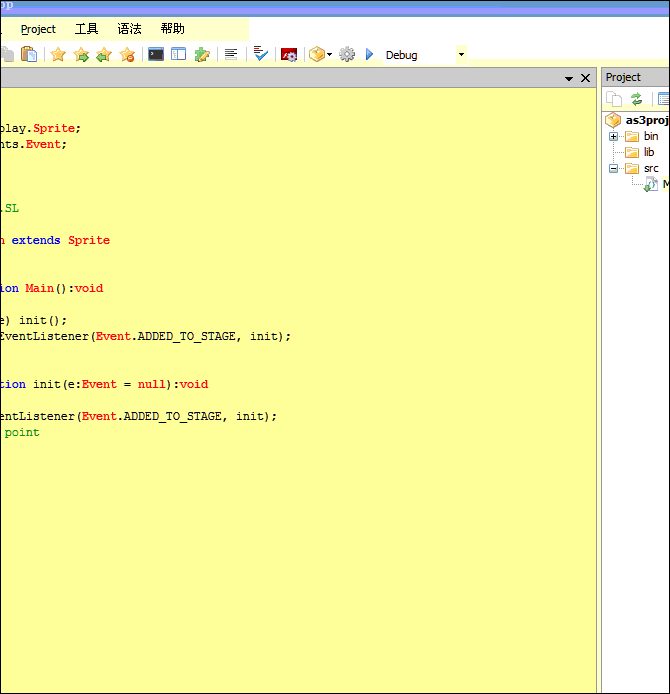Open project properties gear icon
Screen dimensions: 670x694
[x=347, y=55]
